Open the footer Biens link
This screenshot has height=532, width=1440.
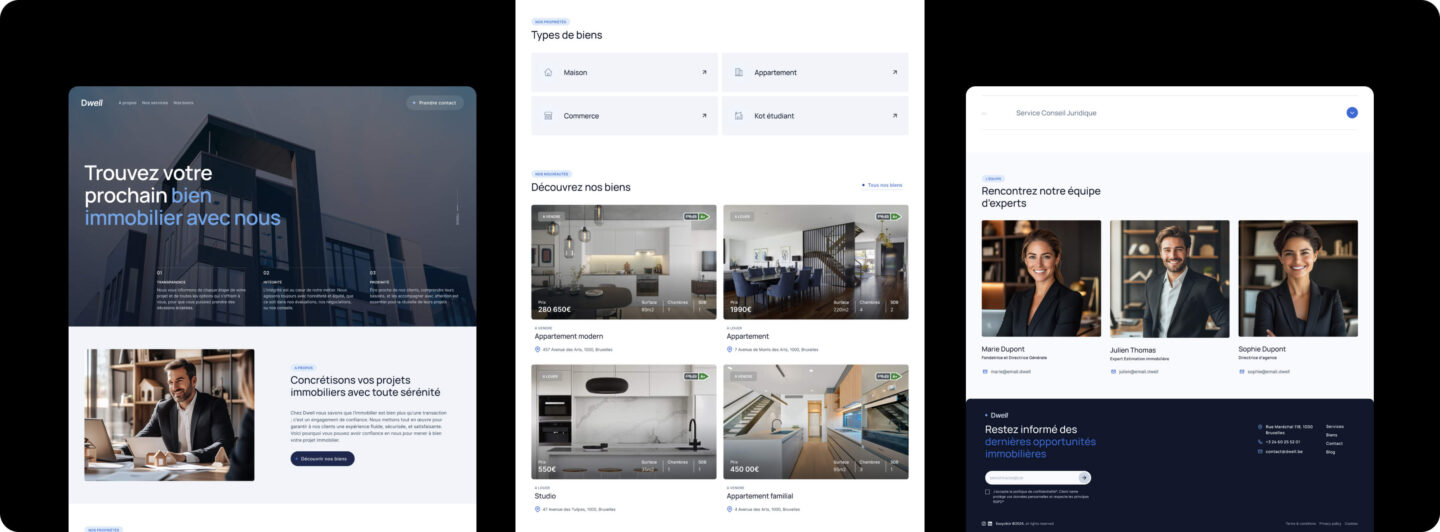click(1331, 435)
